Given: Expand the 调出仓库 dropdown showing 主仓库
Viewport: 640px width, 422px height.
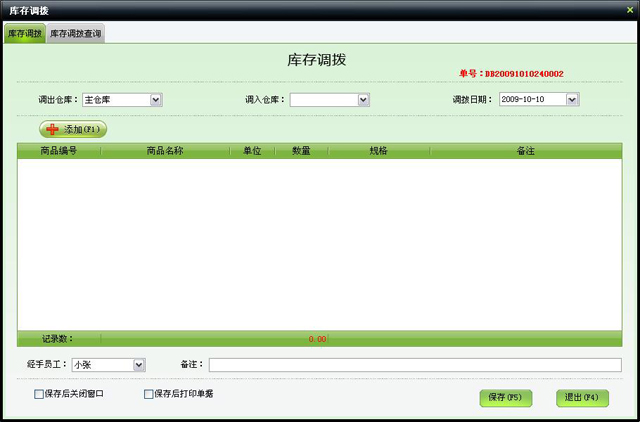Looking at the screenshot, I should (156, 99).
